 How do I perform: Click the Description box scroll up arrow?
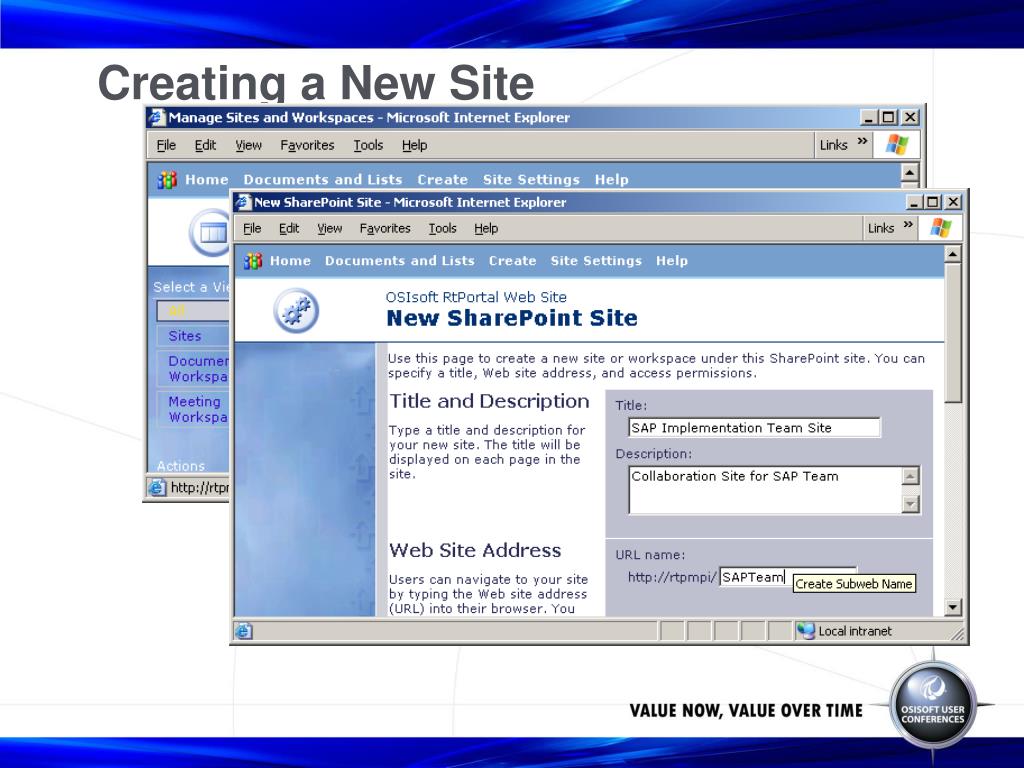[910, 476]
